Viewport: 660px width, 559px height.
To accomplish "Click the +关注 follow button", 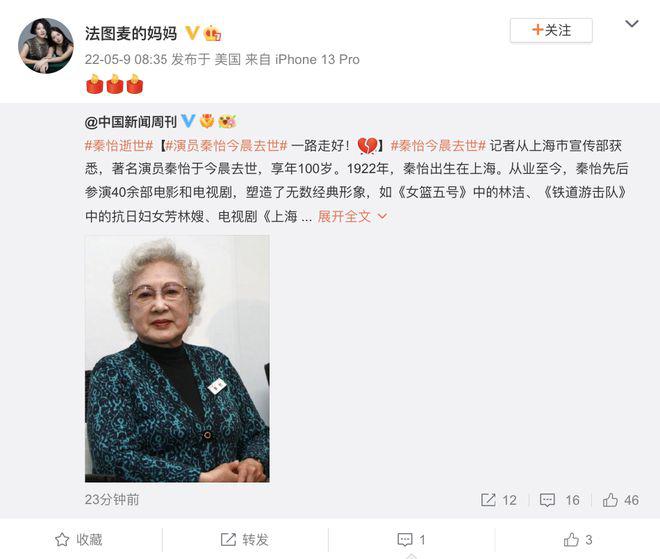I will 551,30.
